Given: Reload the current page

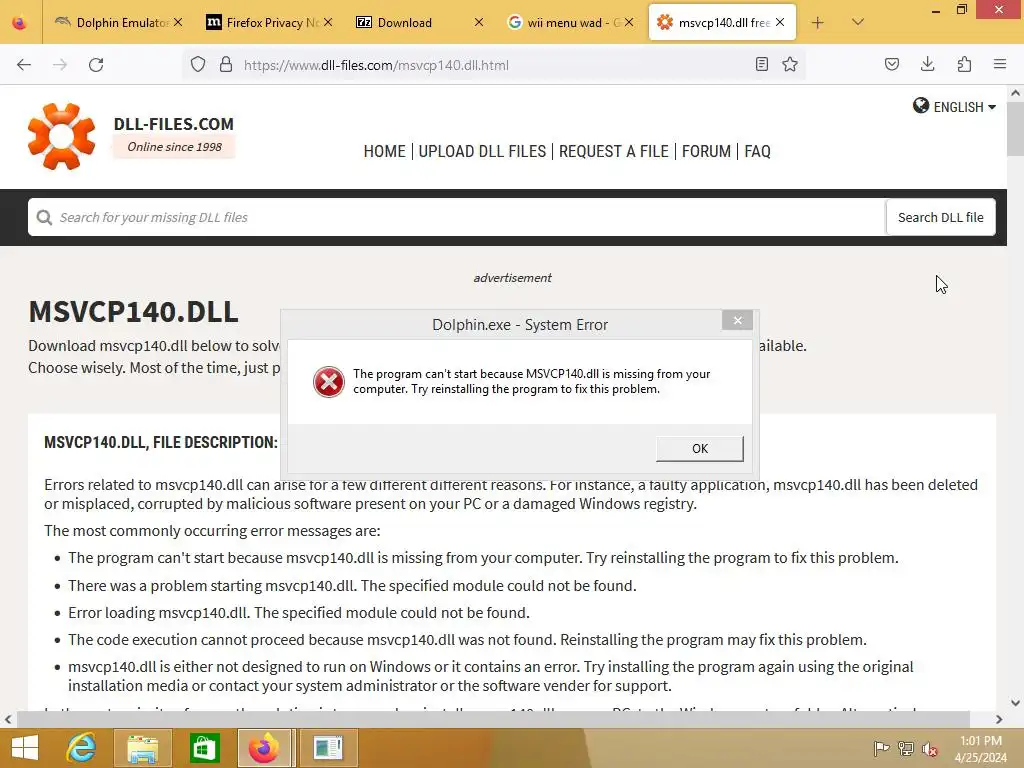Looking at the screenshot, I should tap(96, 65).
